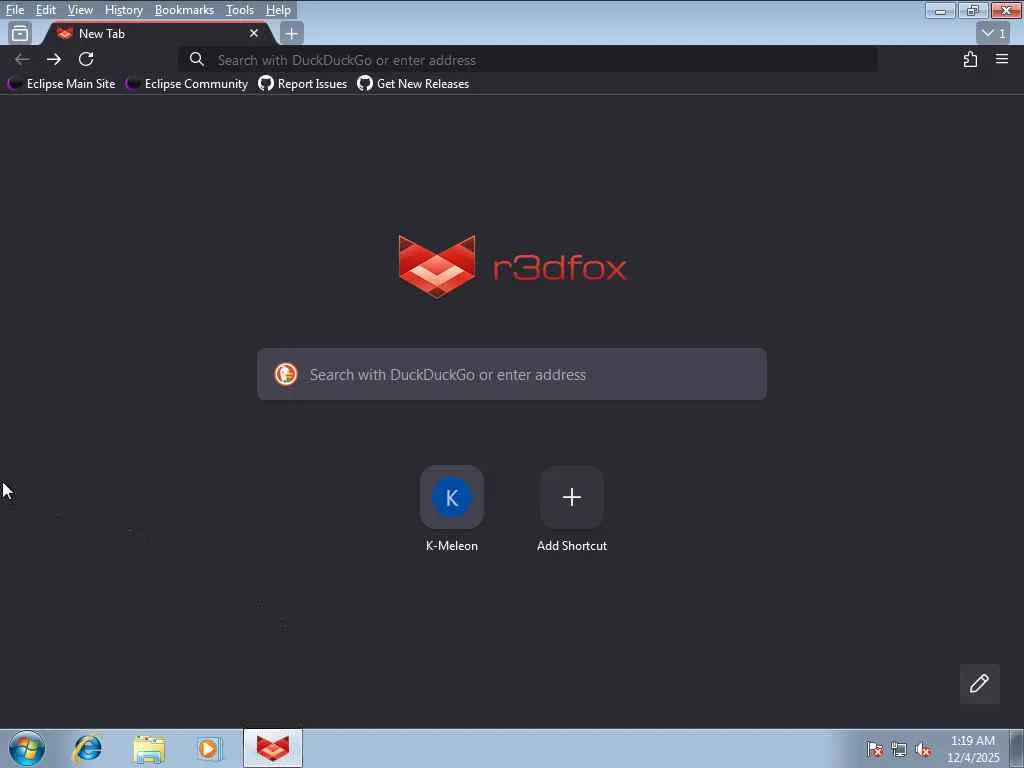Open the Bookmarks menu
The width and height of the screenshot is (1024, 768).
(x=184, y=10)
